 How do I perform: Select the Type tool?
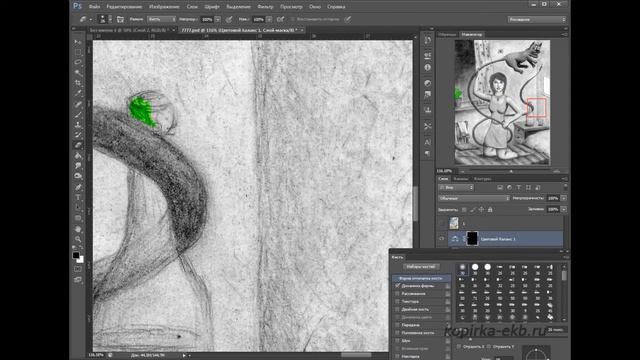click(x=78, y=198)
